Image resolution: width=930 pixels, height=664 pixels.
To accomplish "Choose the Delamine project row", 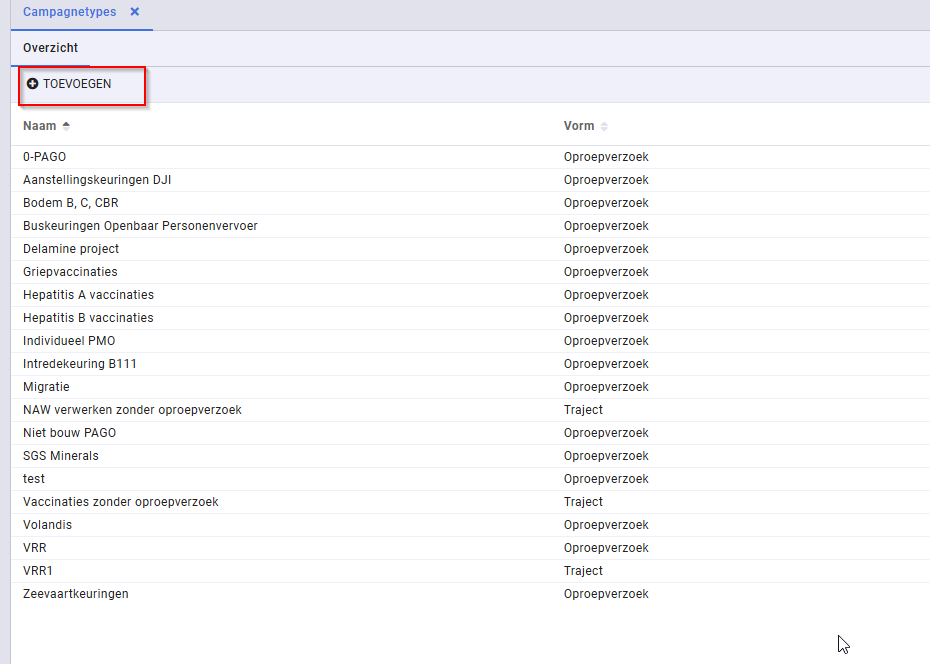I will click(x=470, y=249).
